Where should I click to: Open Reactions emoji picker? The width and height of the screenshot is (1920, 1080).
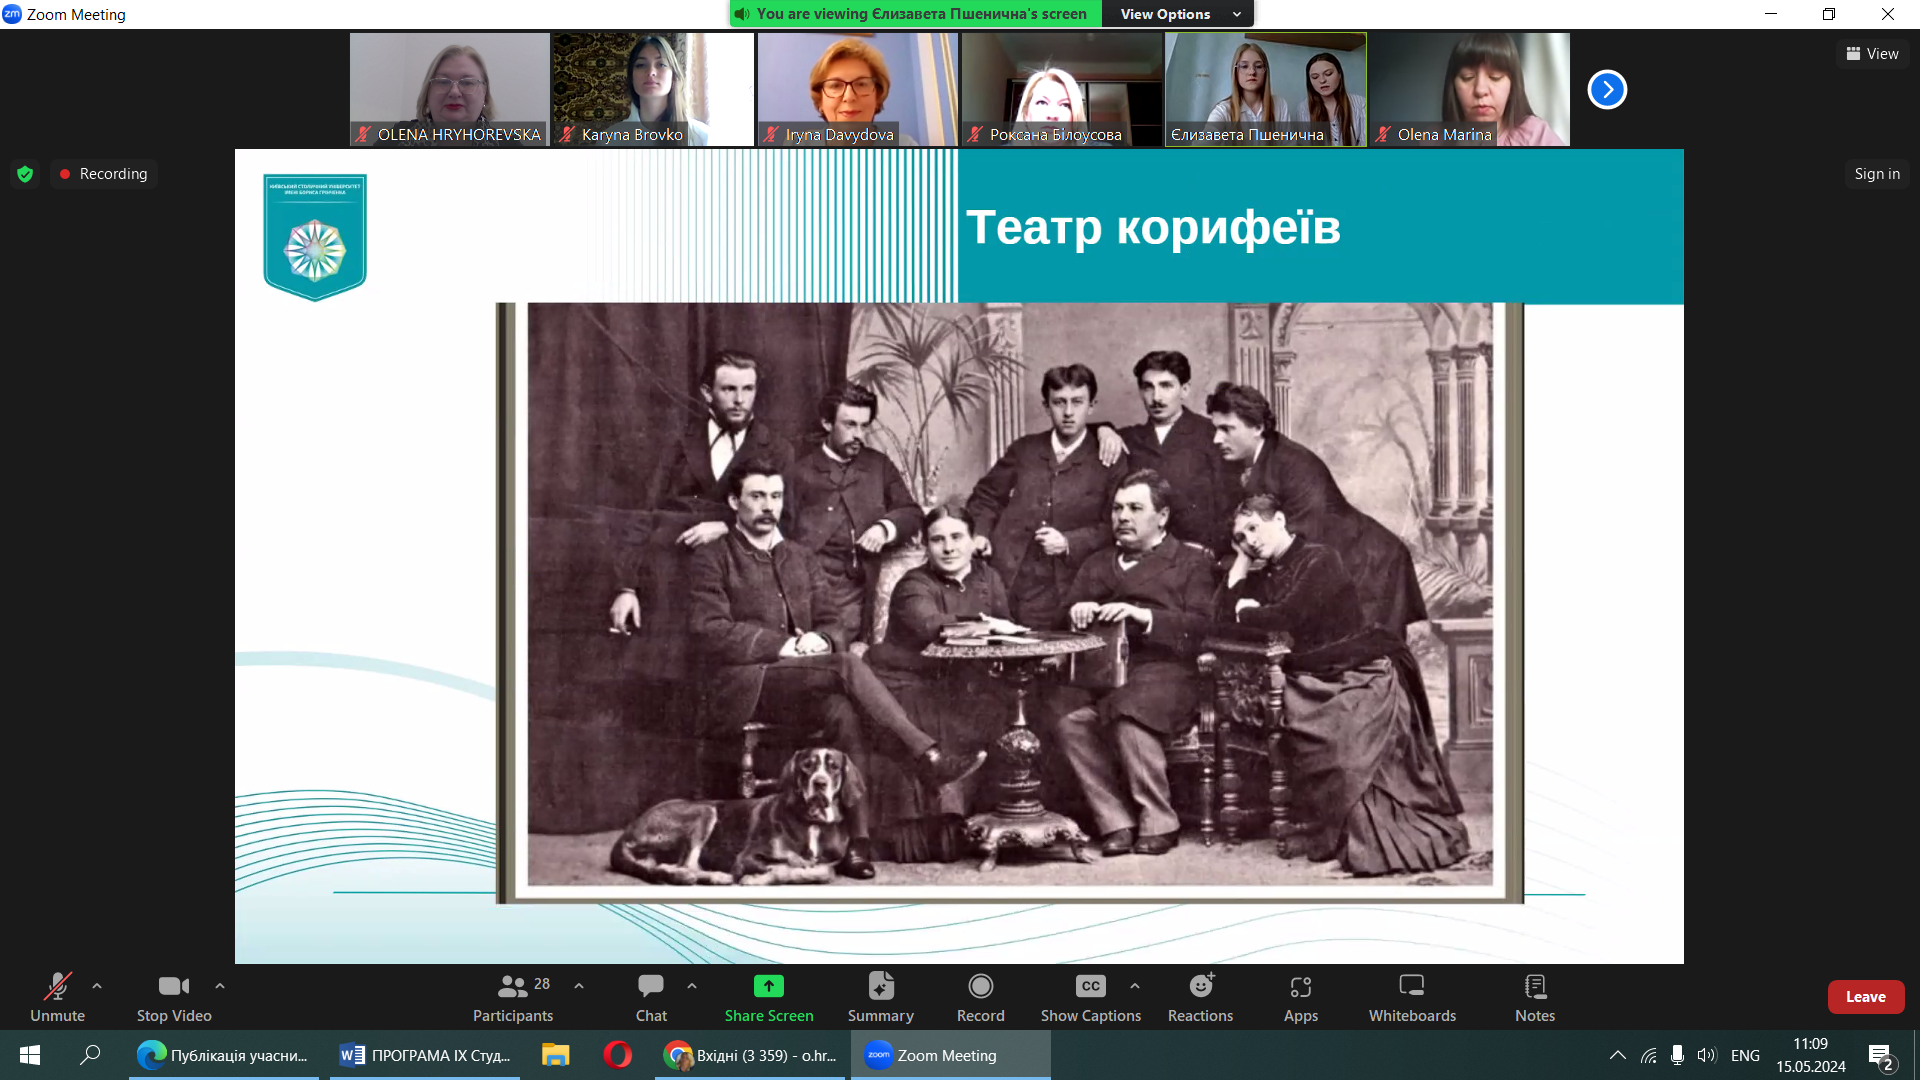tap(1200, 987)
